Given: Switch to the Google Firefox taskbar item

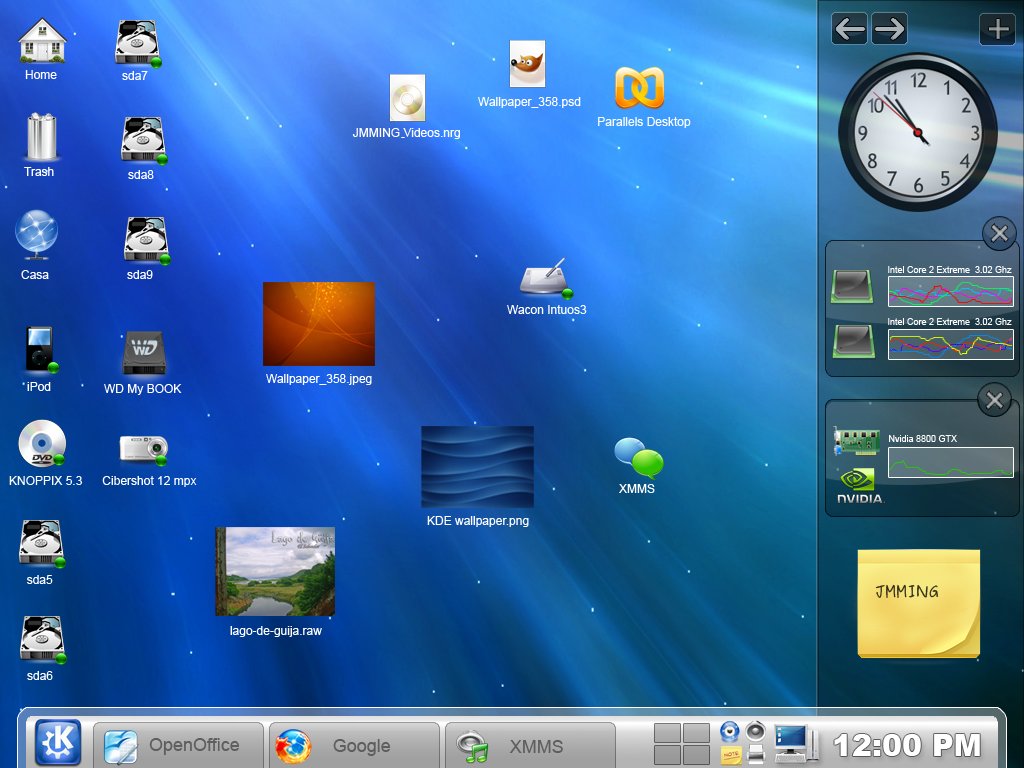Looking at the screenshot, I should coord(354,746).
